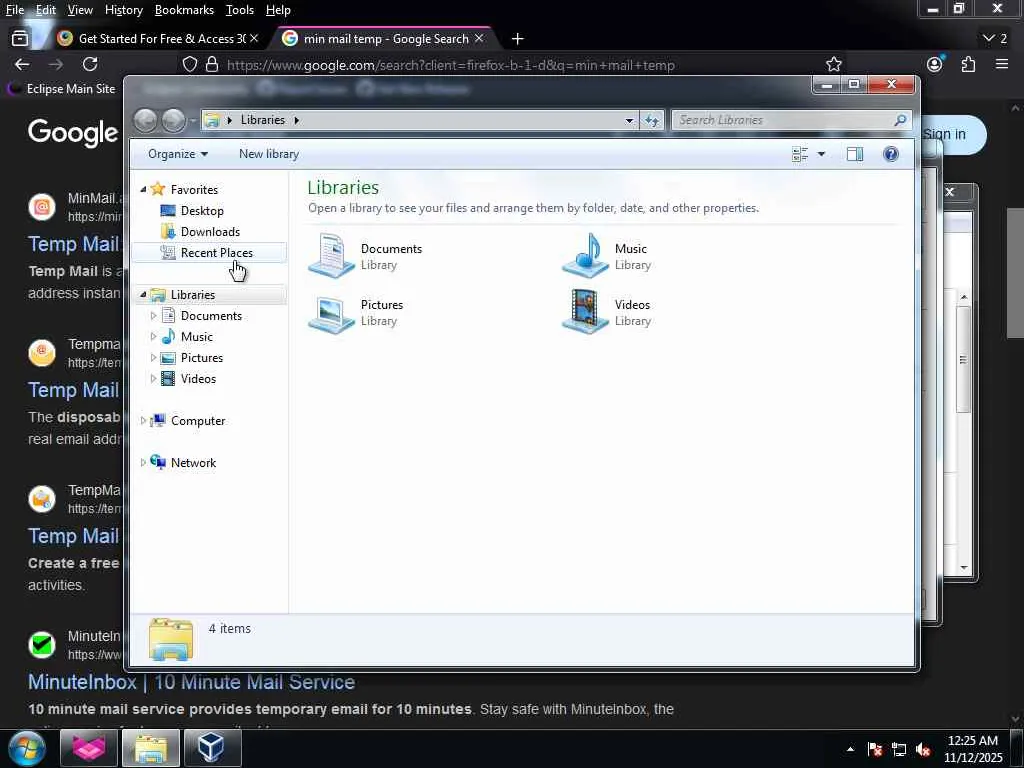This screenshot has width=1024, height=768.
Task: Open the Documents library icon in main pane
Action: click(x=332, y=256)
